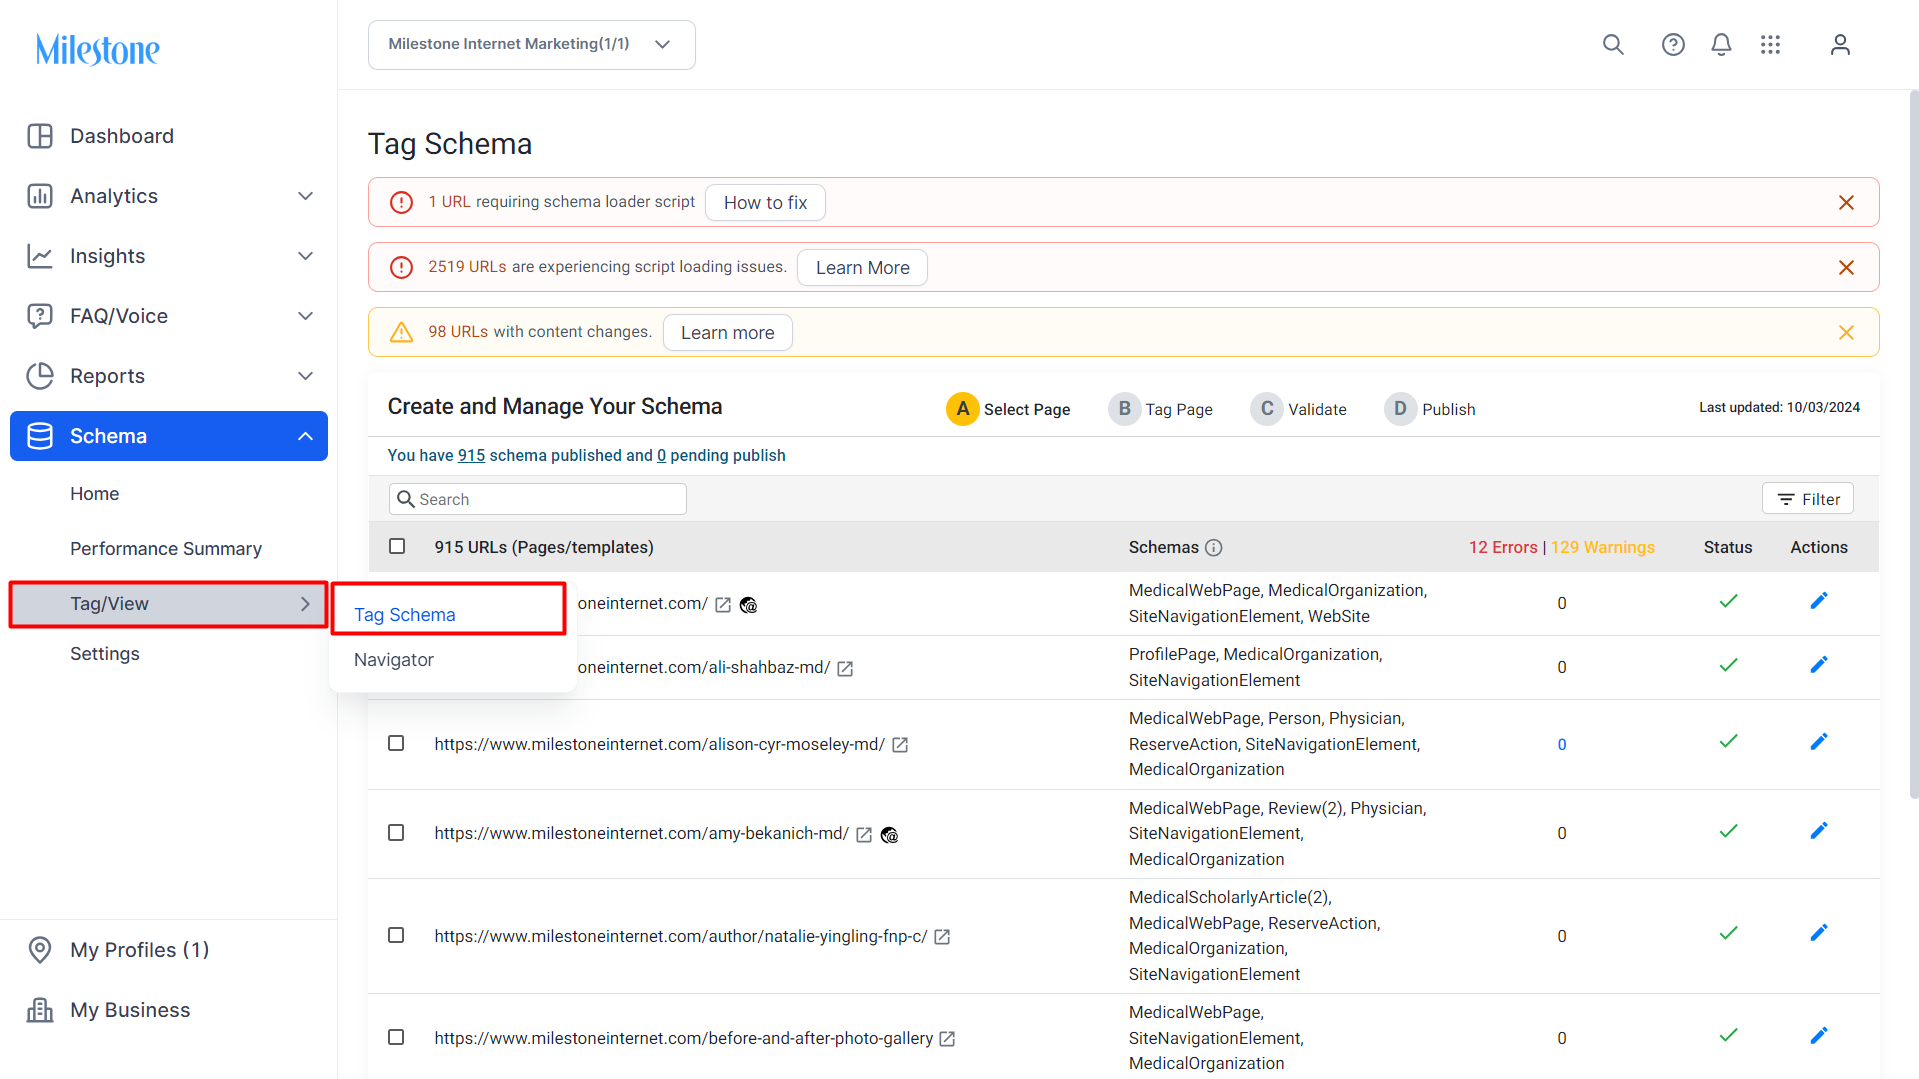
Task: Select step D Publish
Action: pos(1430,409)
